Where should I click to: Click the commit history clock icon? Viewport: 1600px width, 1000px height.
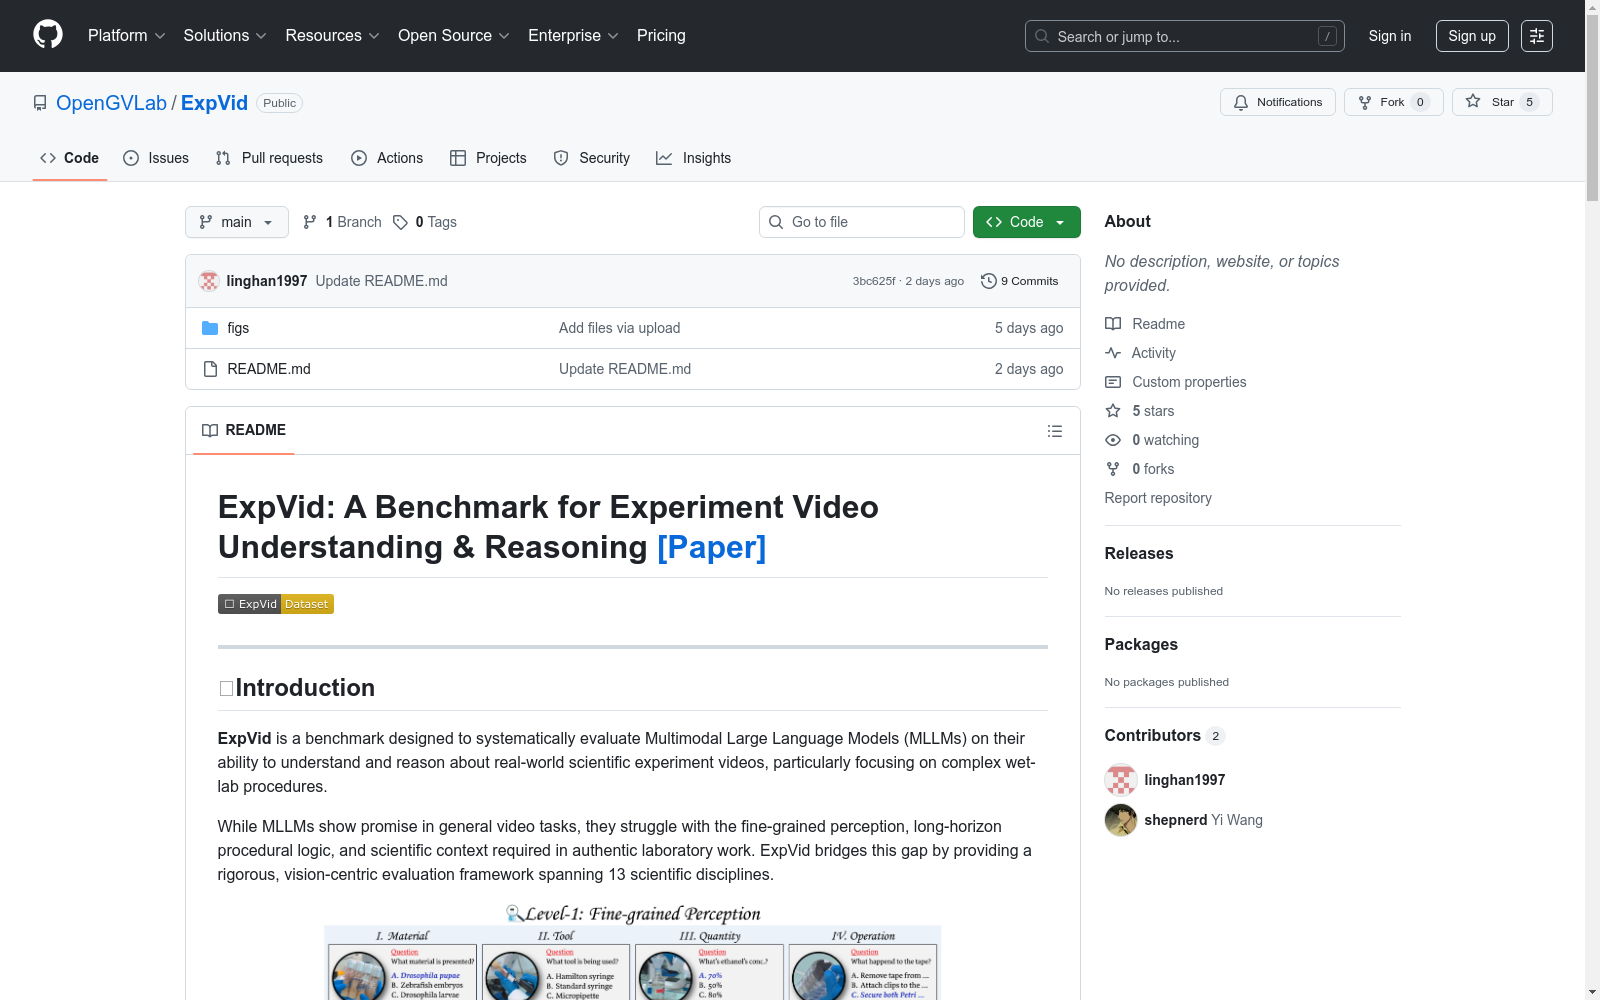pos(989,281)
